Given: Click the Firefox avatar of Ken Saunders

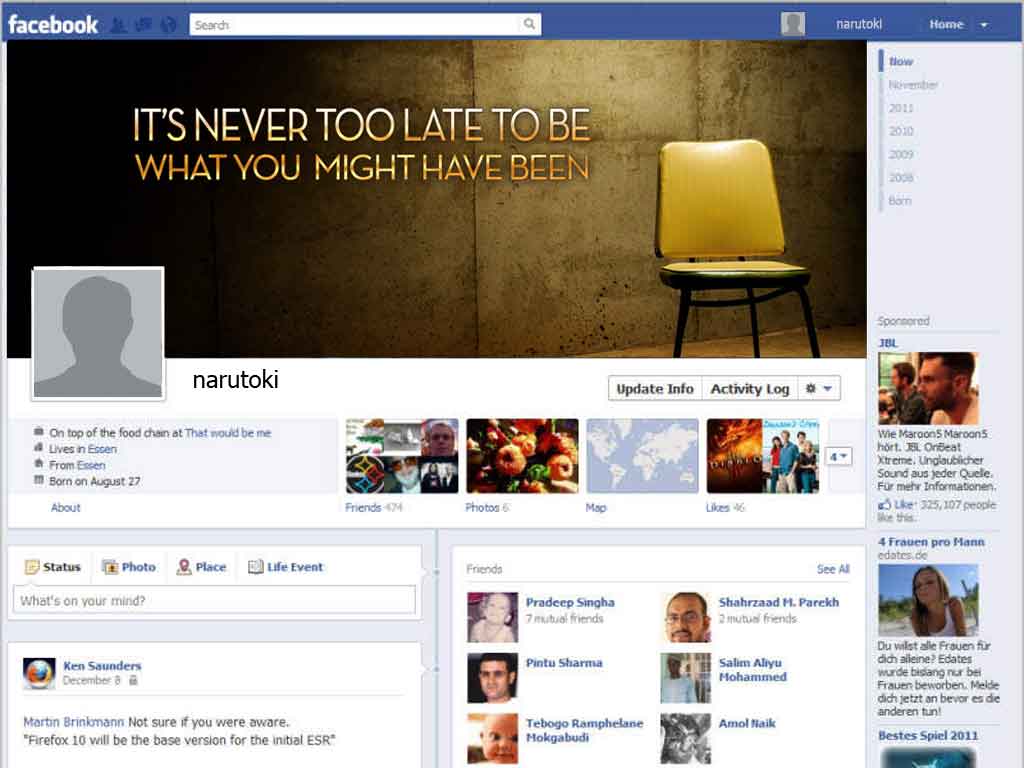Looking at the screenshot, I should point(39,673).
